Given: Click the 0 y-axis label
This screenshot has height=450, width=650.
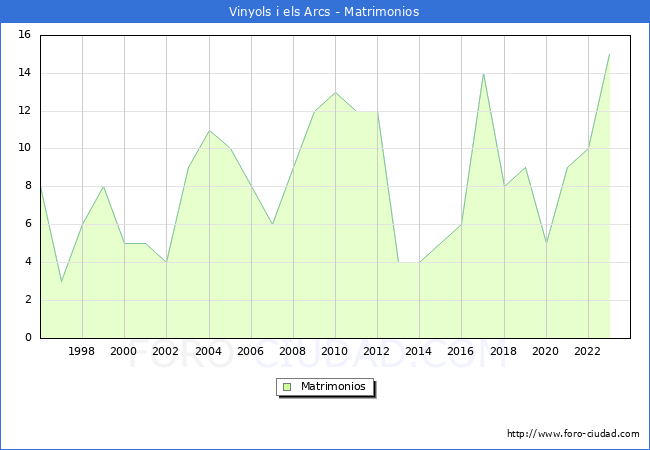Looking at the screenshot, I should pos(28,338).
